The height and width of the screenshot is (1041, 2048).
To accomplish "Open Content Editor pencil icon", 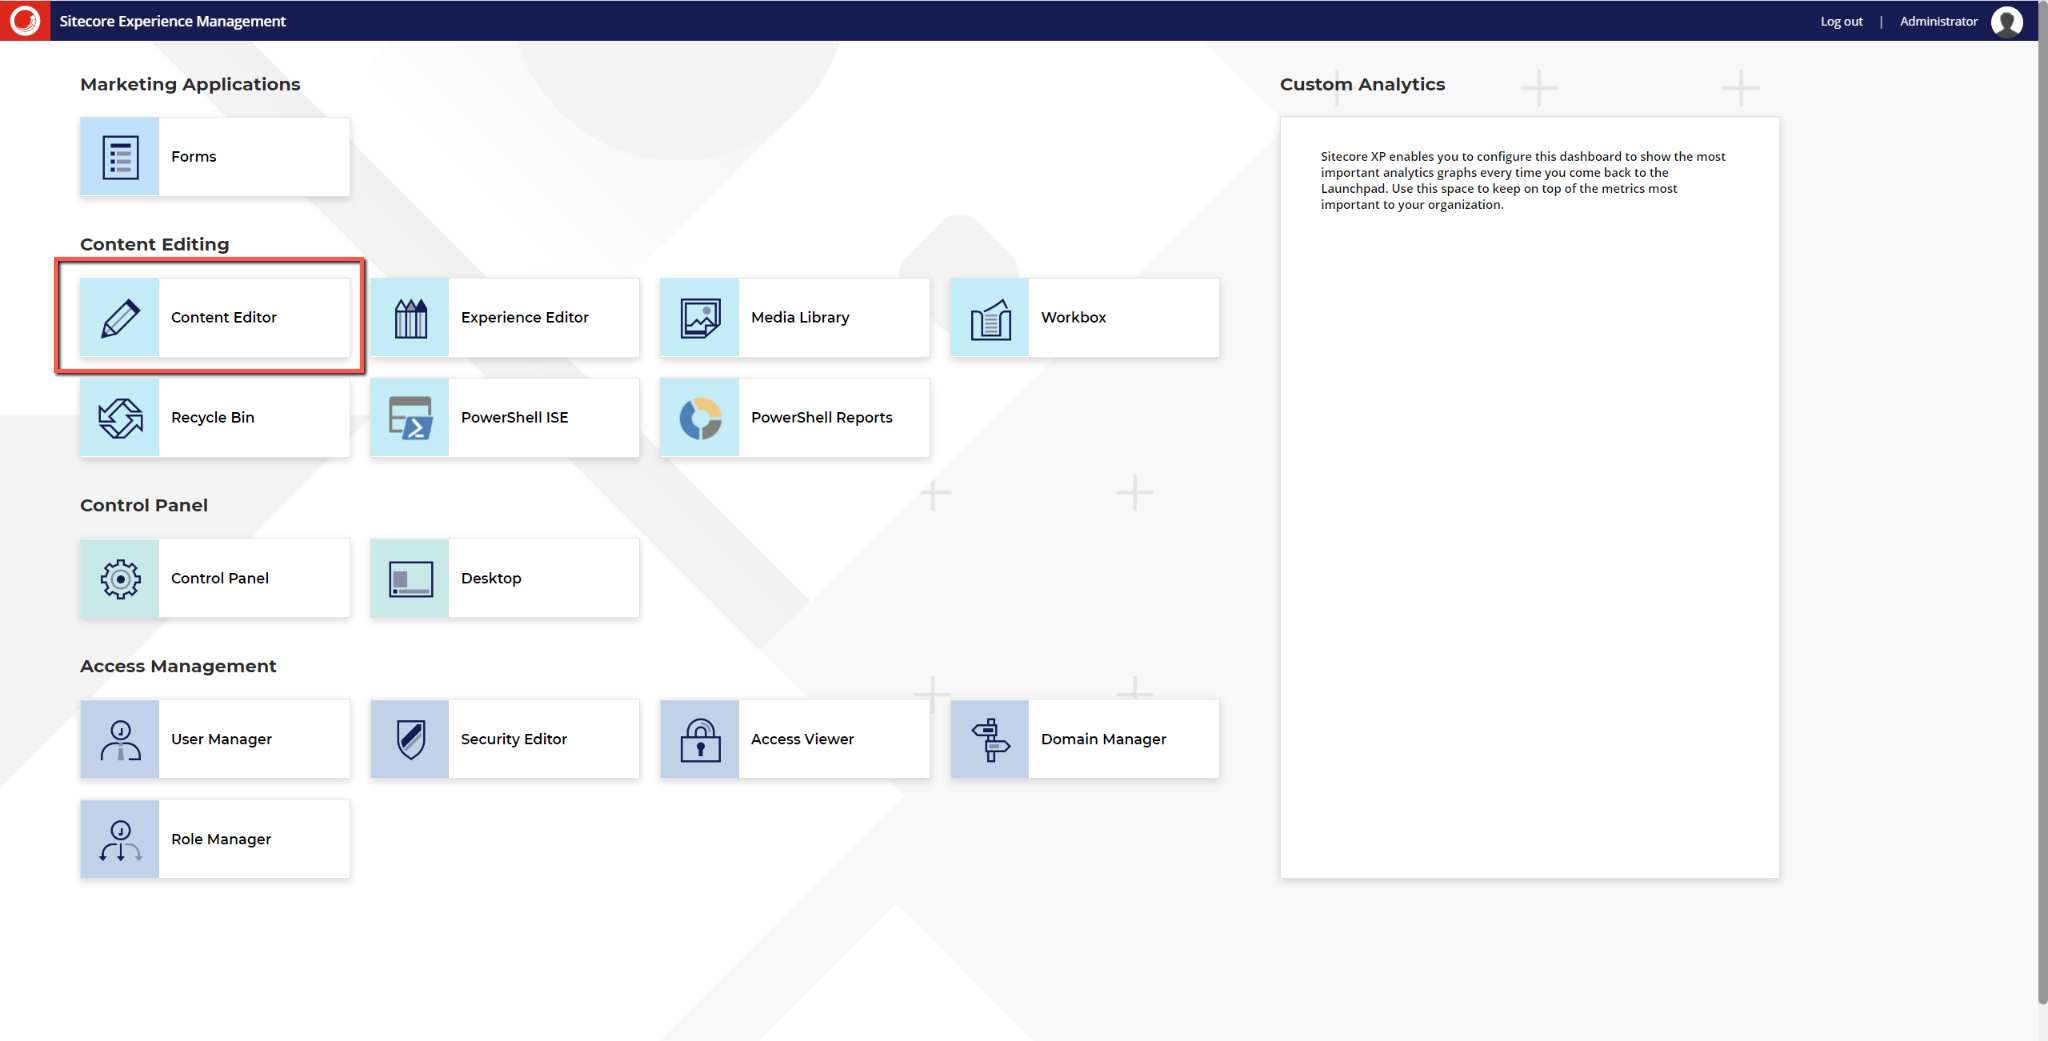I will 120,318.
